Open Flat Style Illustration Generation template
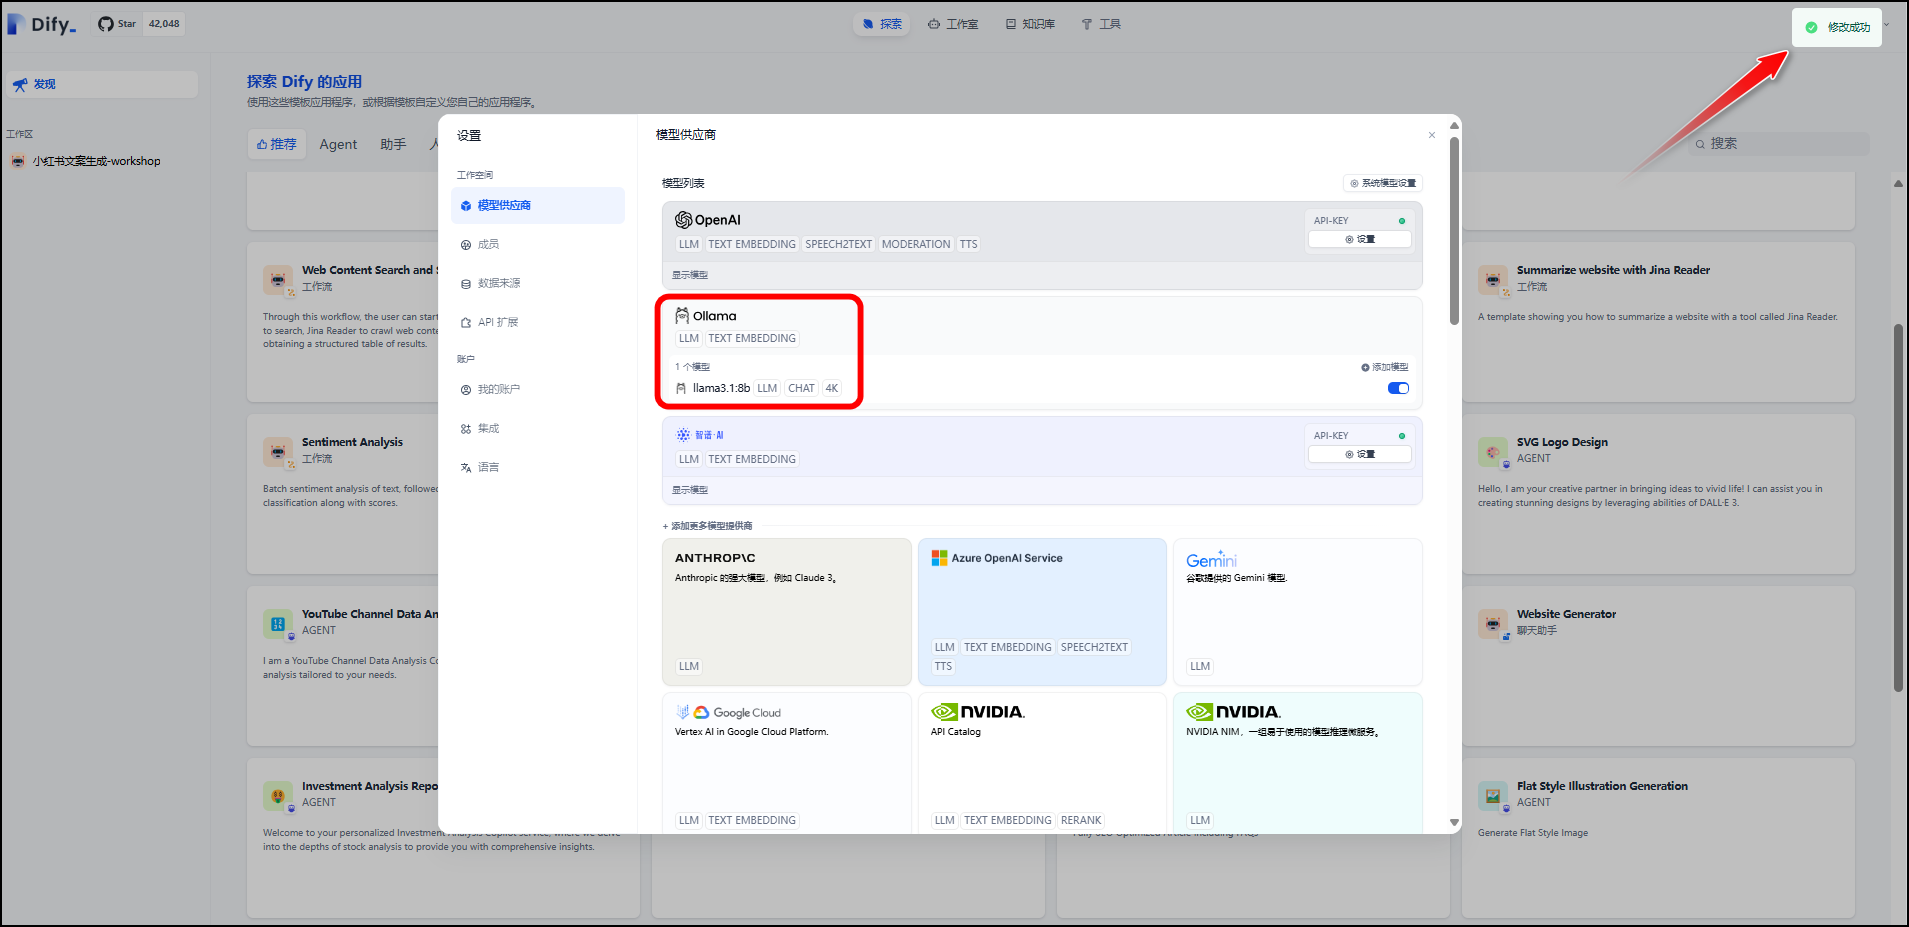The width and height of the screenshot is (1909, 927). 1658,838
